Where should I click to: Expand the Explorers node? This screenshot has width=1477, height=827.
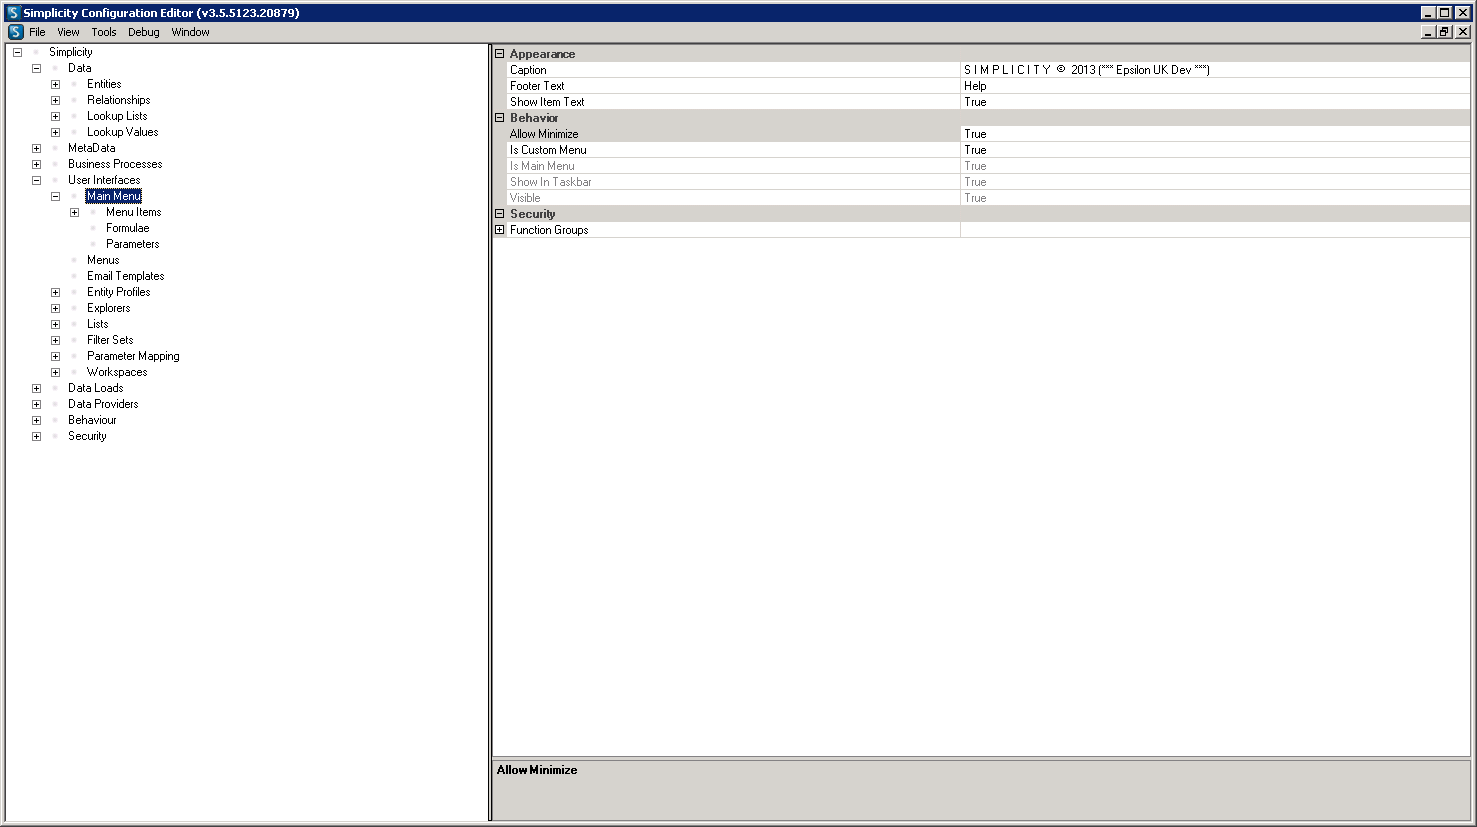tap(55, 308)
